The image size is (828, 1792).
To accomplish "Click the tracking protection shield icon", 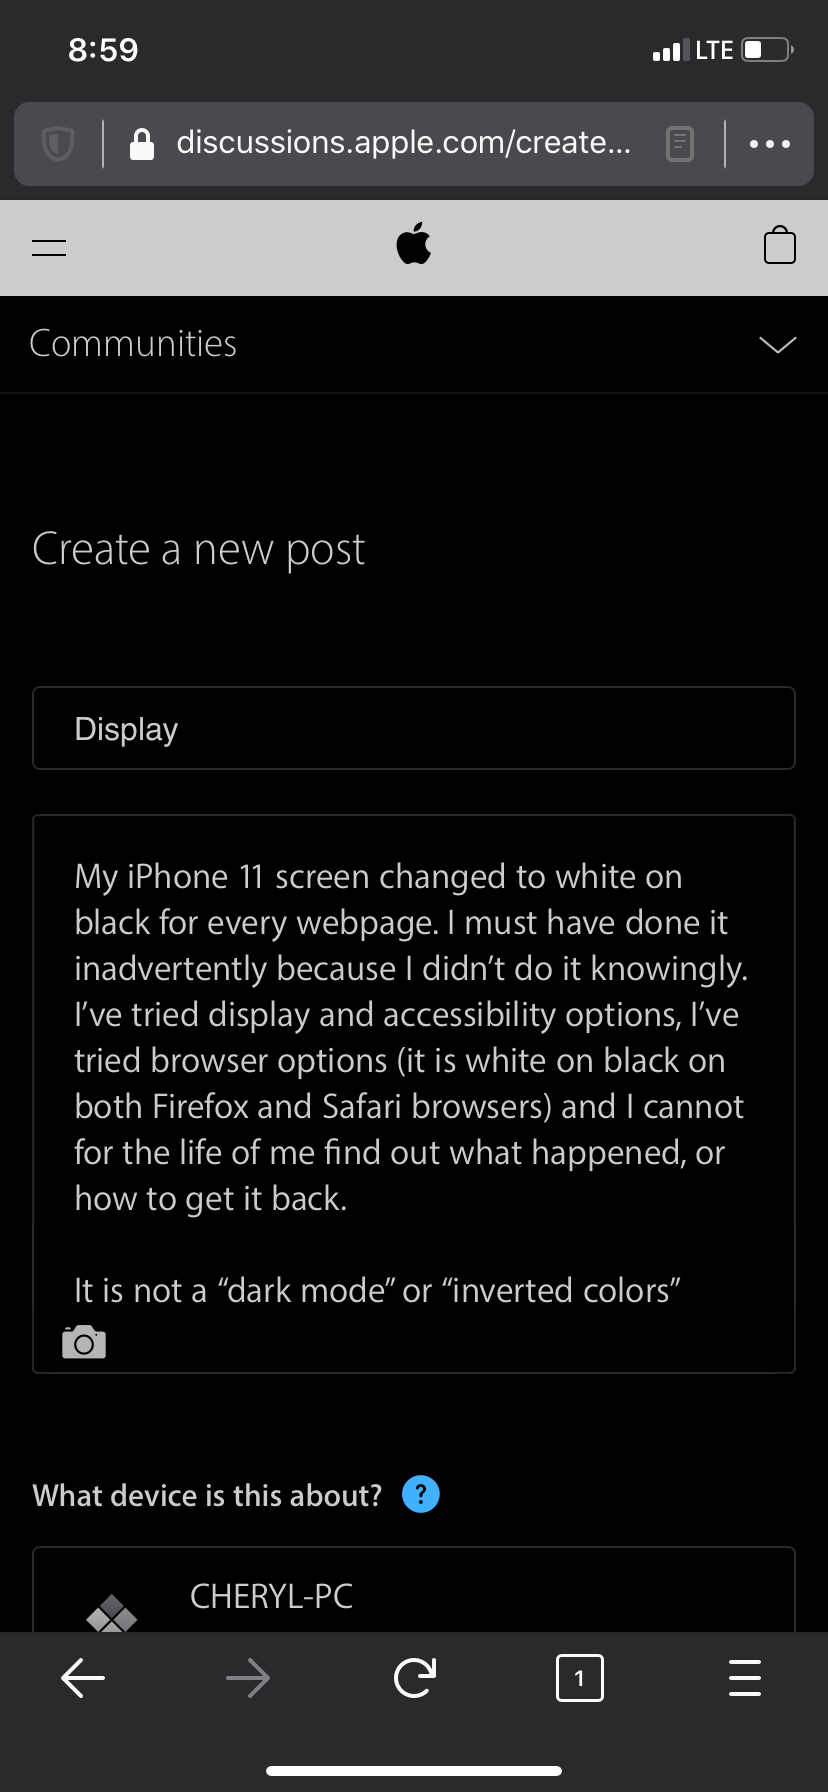I will [57, 143].
